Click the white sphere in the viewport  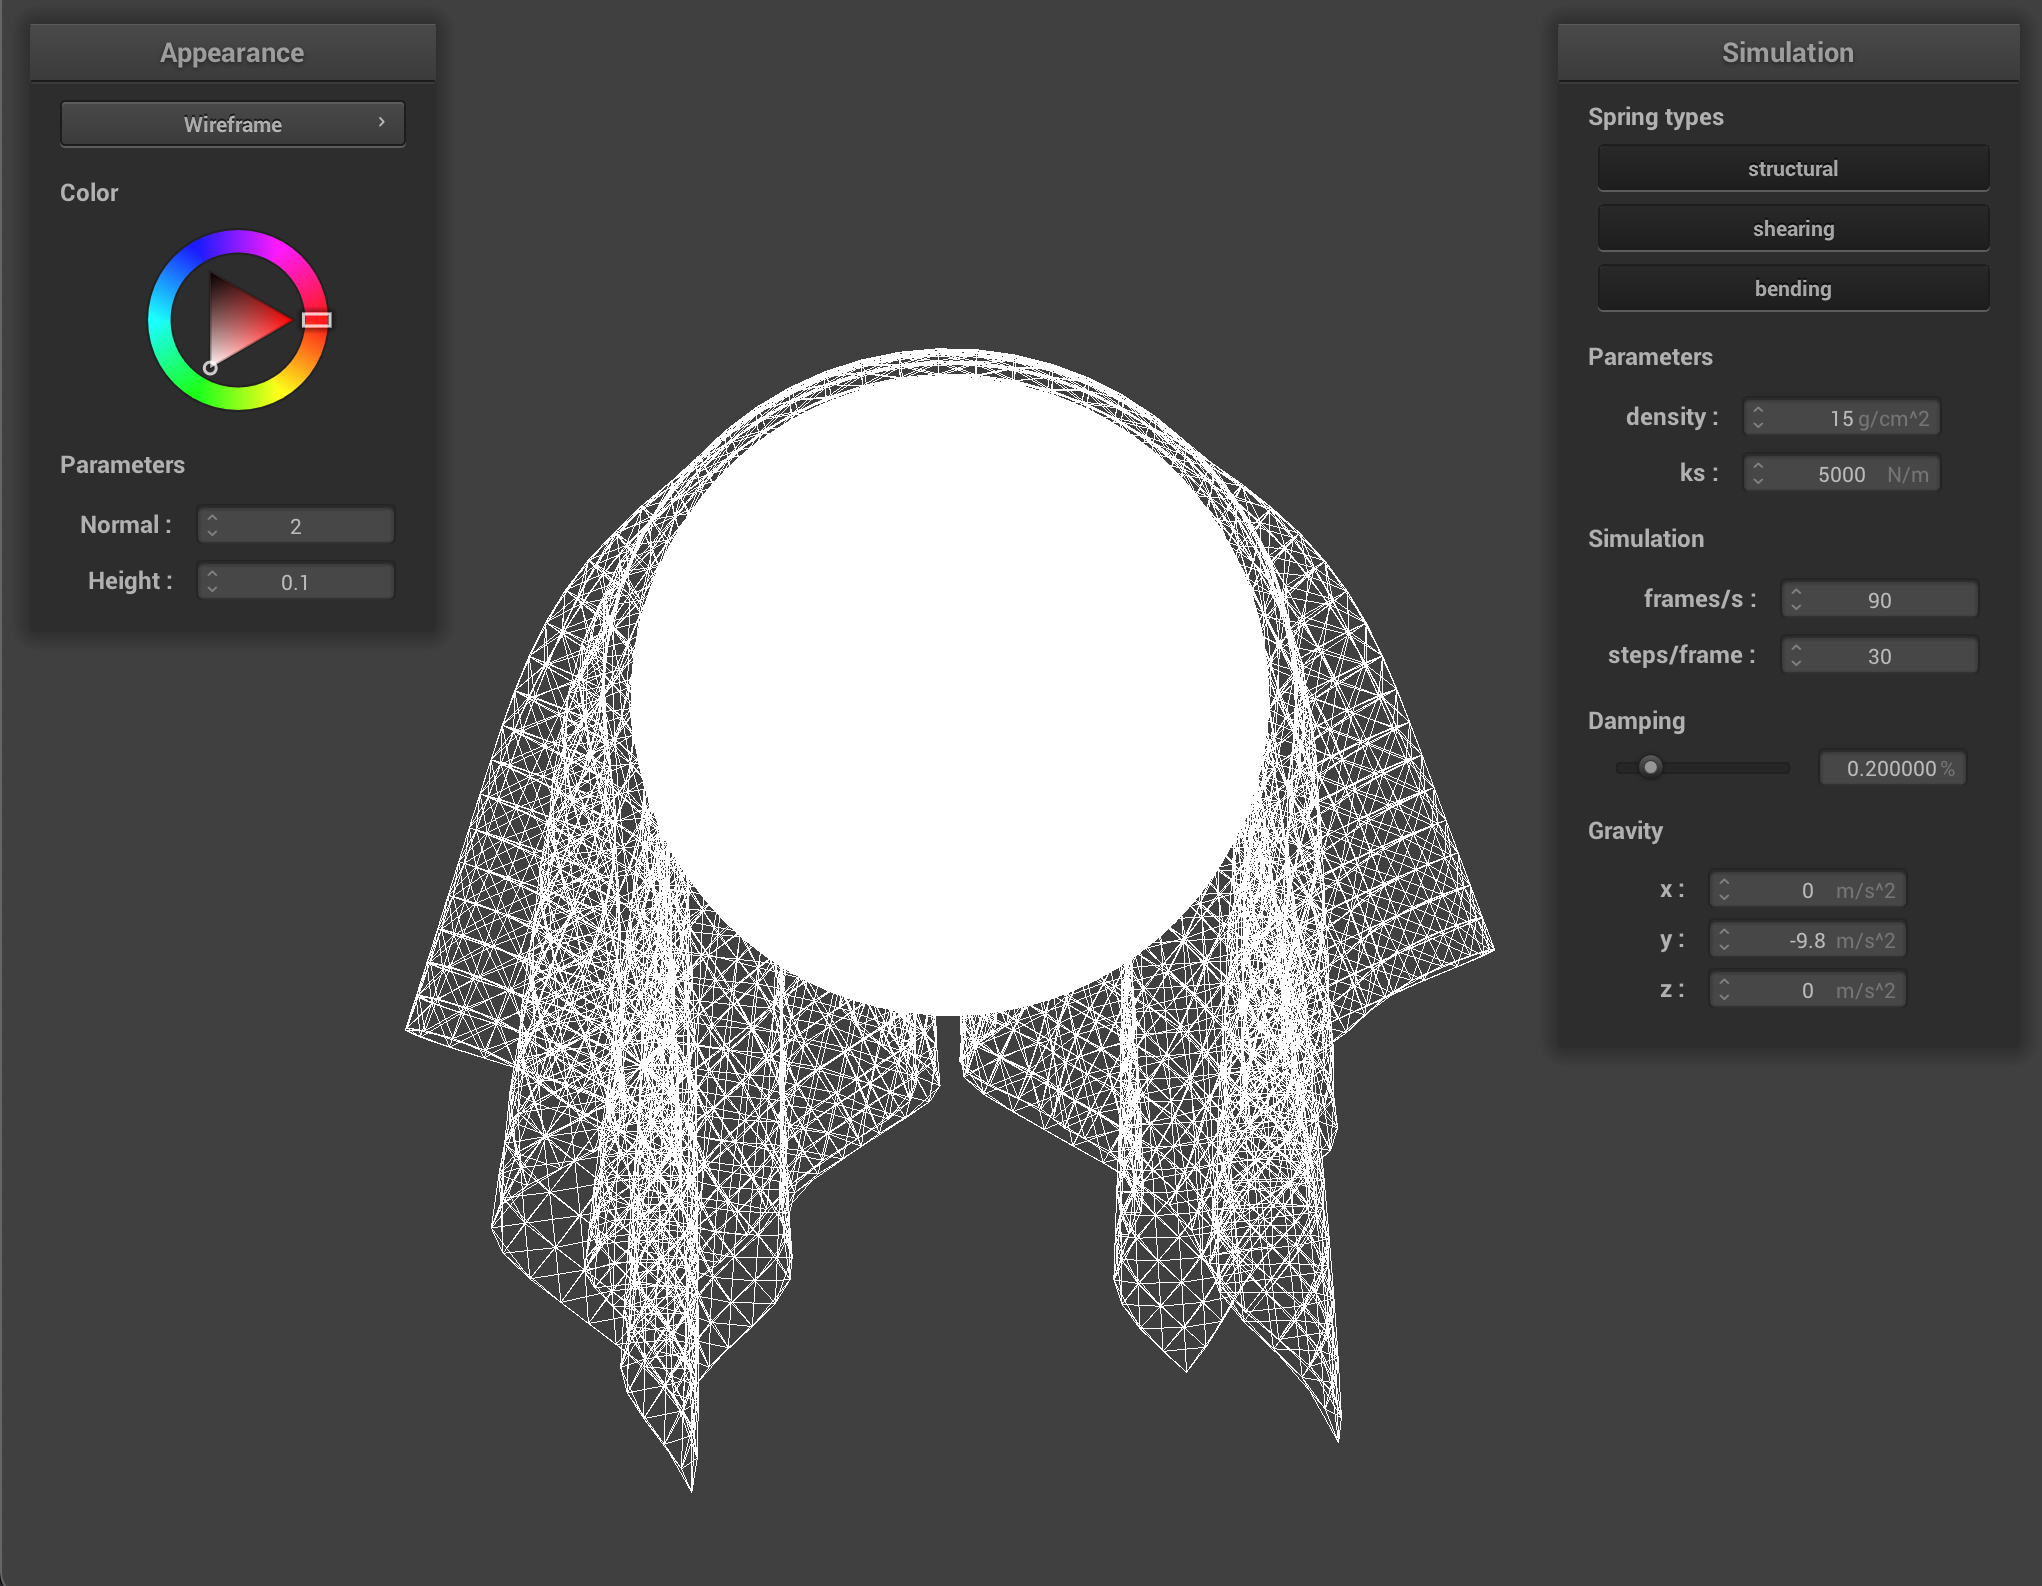948,694
